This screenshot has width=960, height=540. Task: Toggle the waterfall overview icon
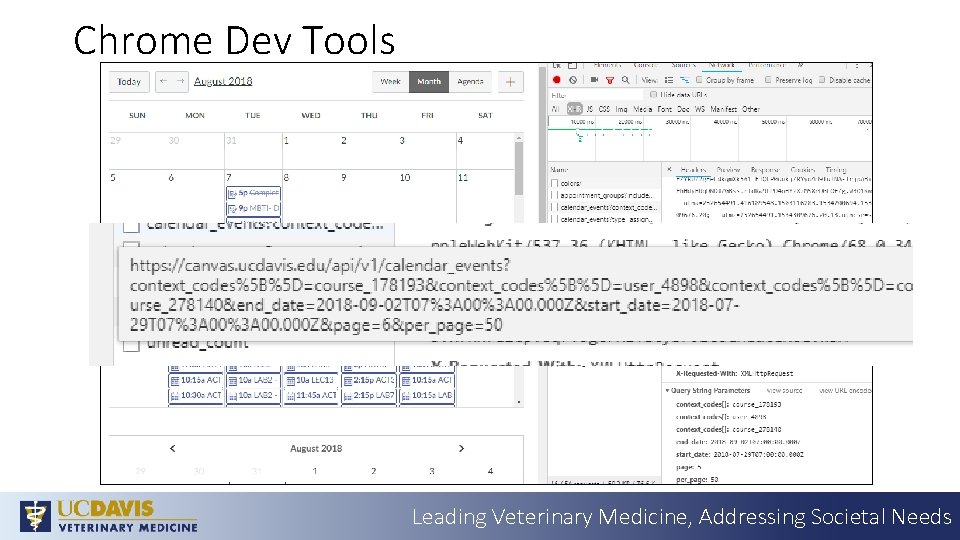(684, 80)
